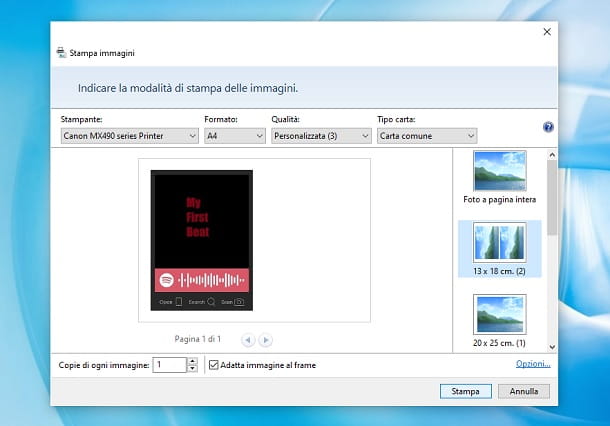The width and height of the screenshot is (610, 426).
Task: Close the Stampa immagini dialog
Action: coord(547,32)
